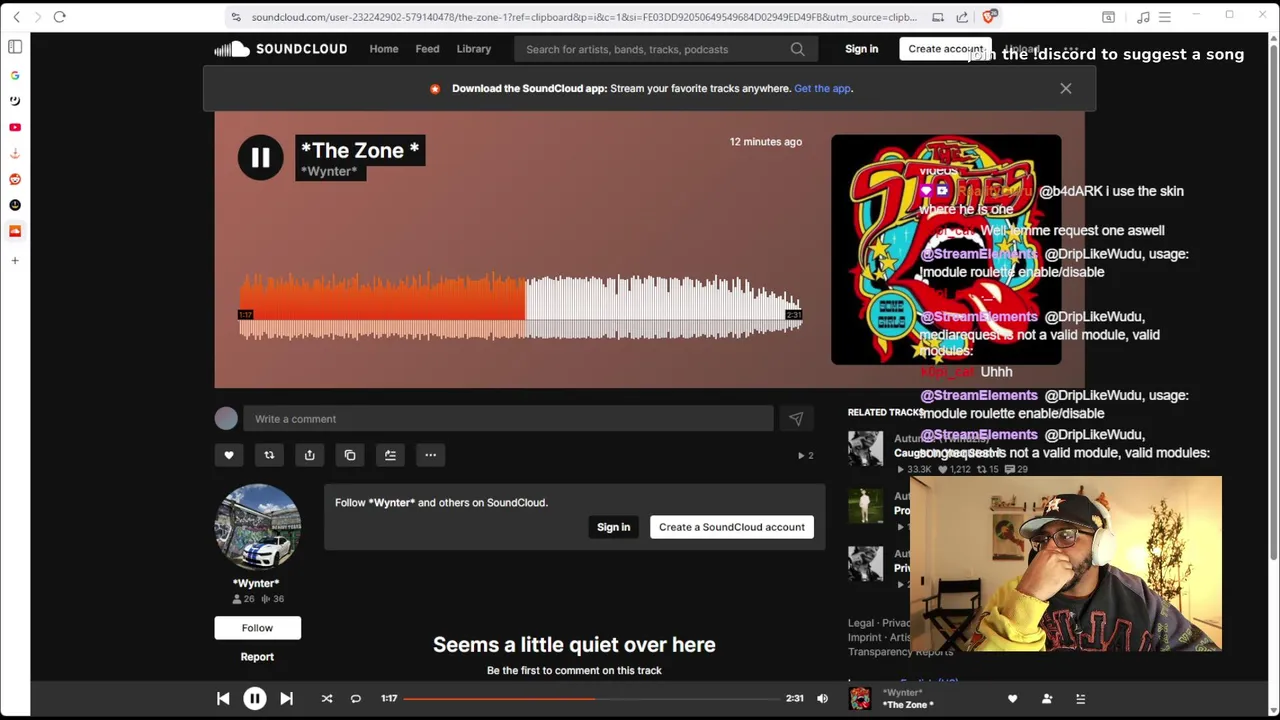The width and height of the screenshot is (1280, 720).
Task: Click the Follow button under Wynter
Action: tap(257, 628)
